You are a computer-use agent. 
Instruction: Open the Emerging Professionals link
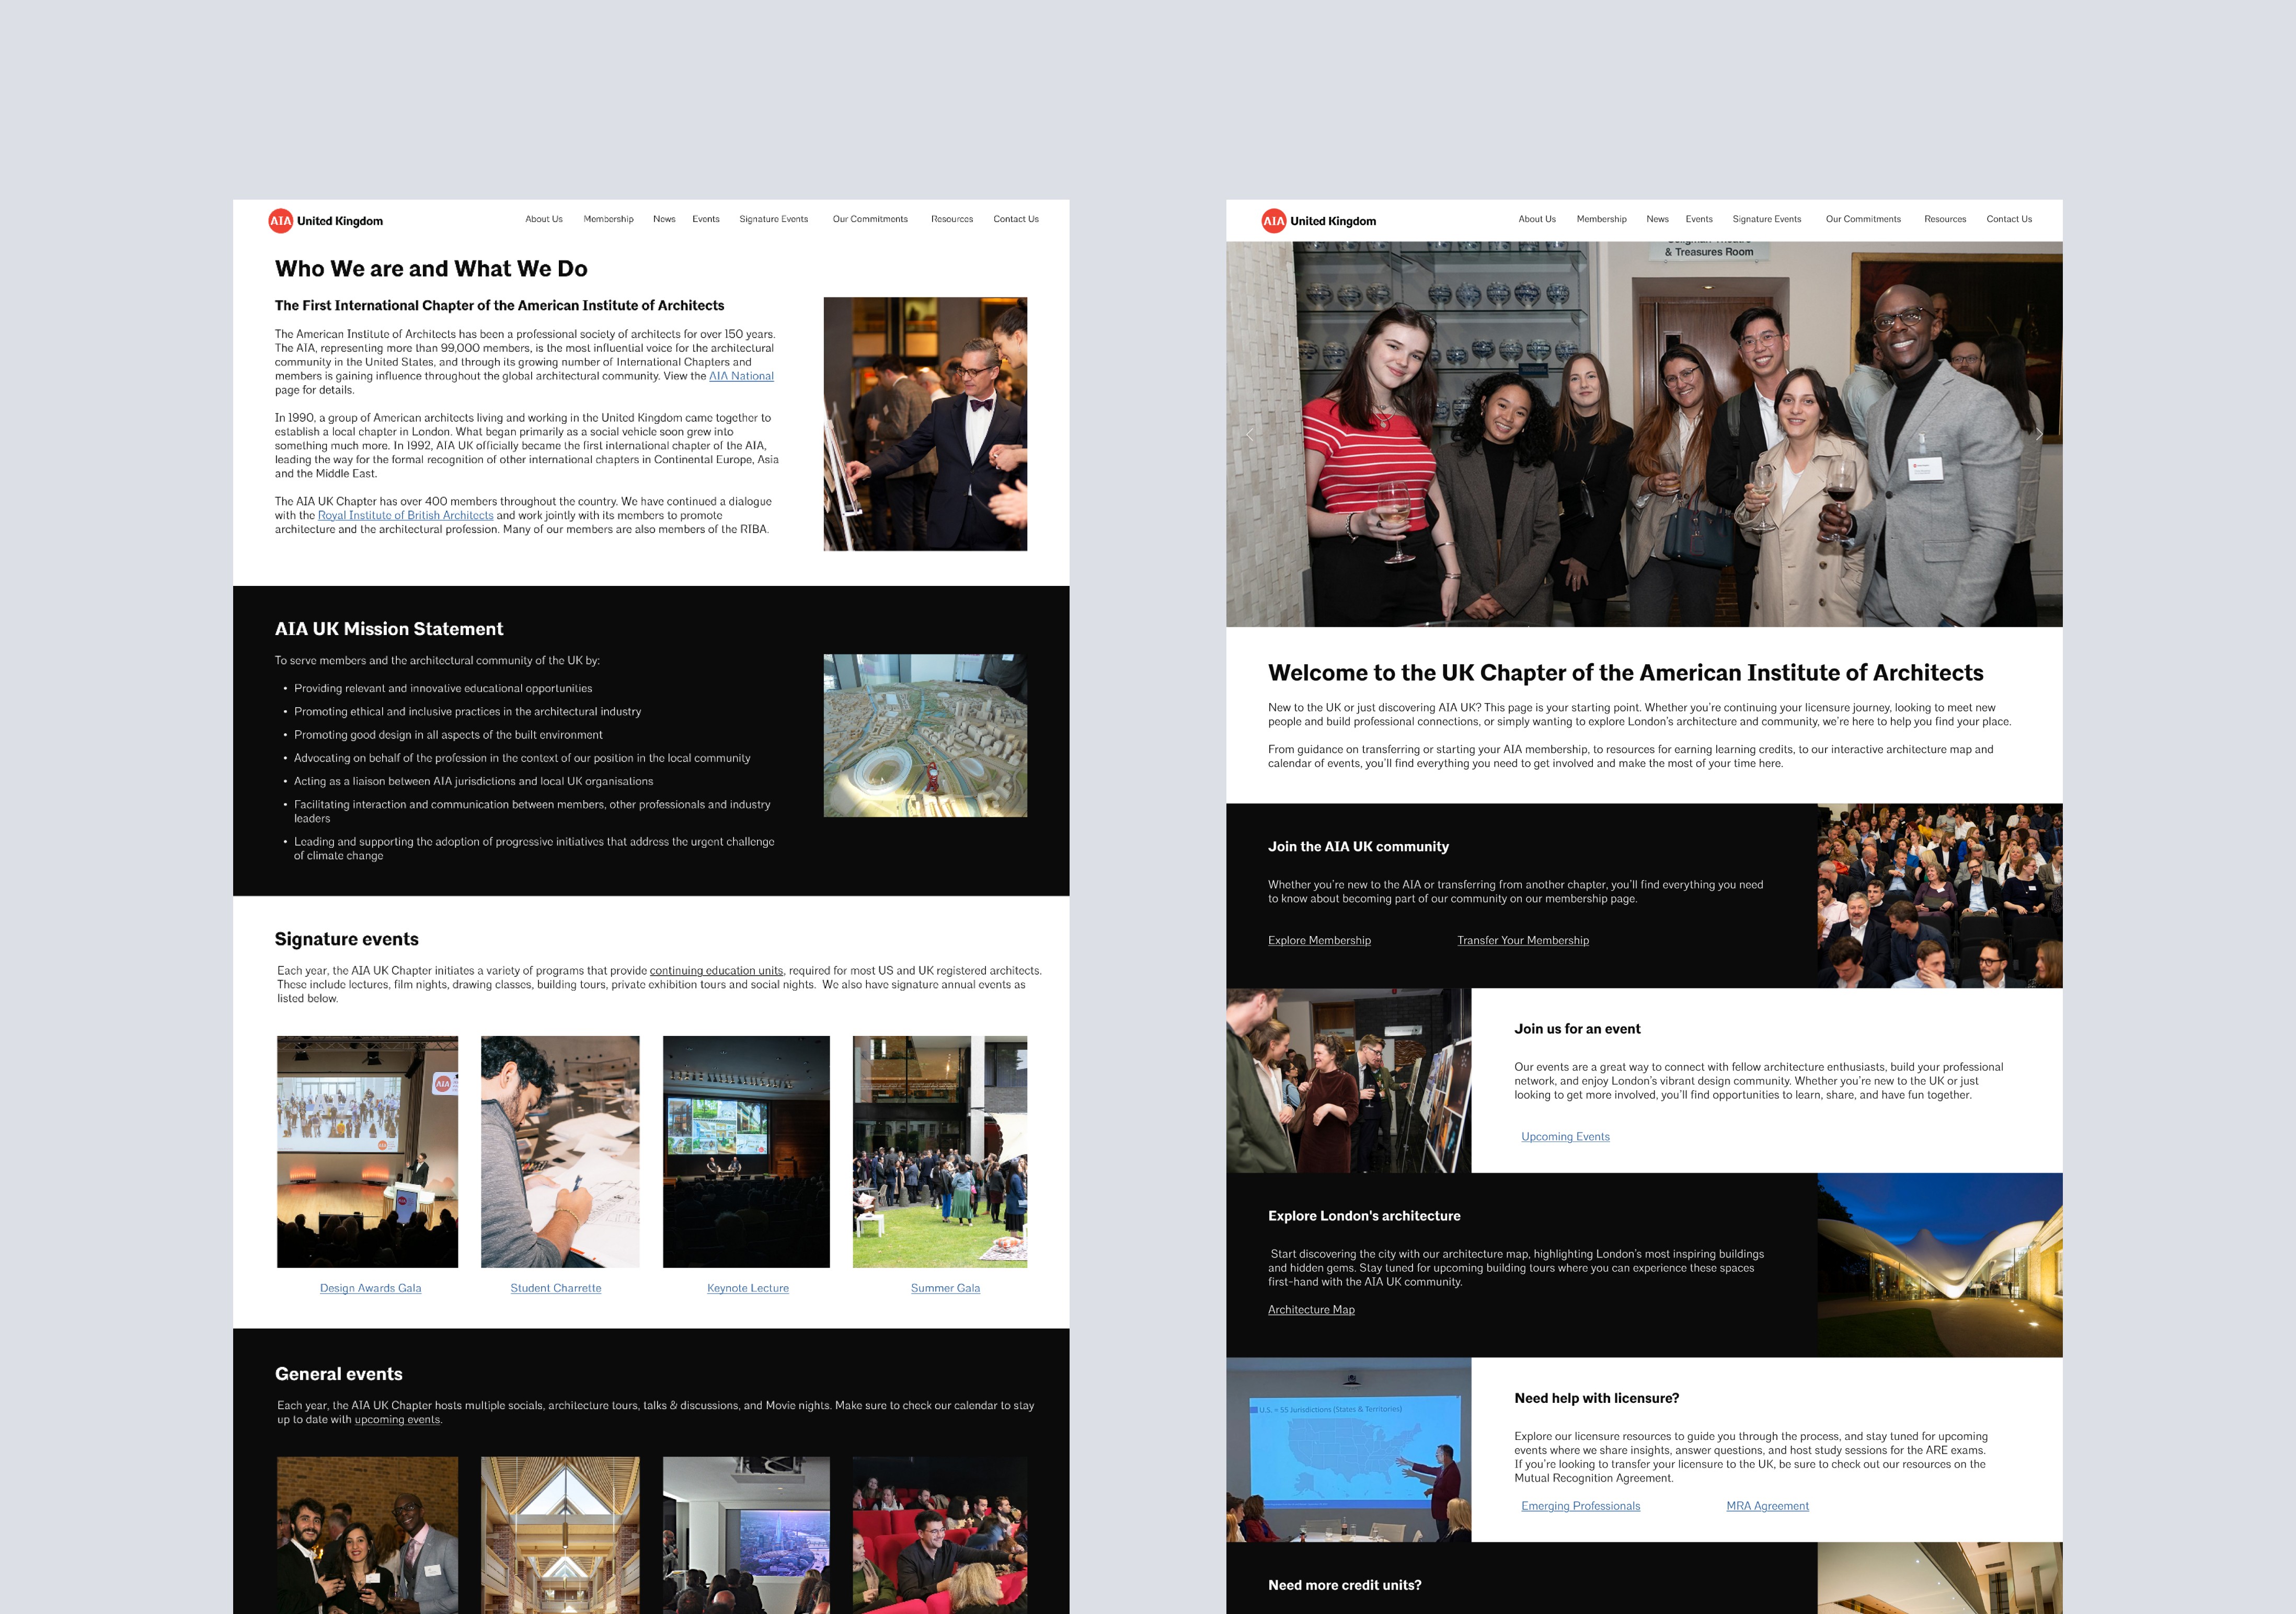pos(1580,1506)
